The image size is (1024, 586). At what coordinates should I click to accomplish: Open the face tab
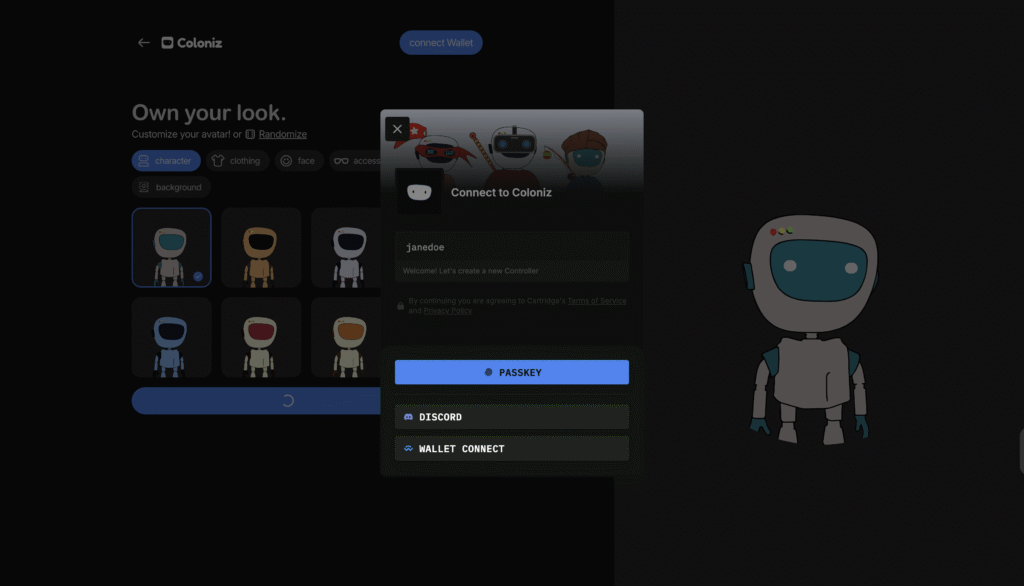tap(298, 161)
